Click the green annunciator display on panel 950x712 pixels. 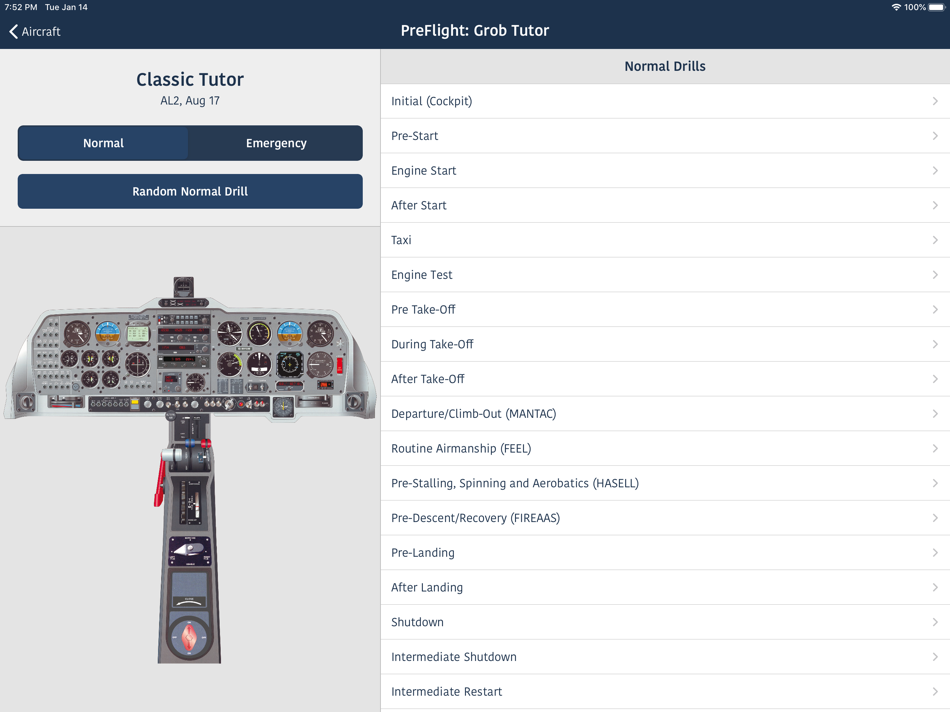(138, 334)
